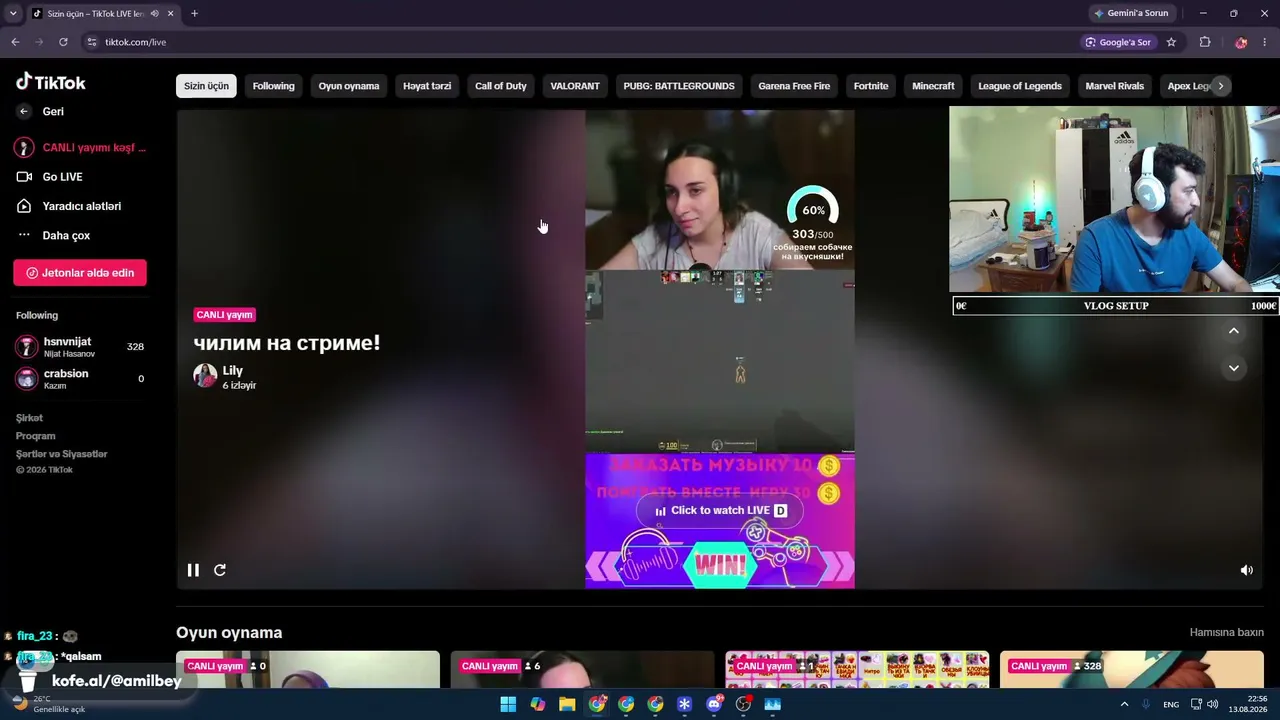Open taskbar clock showing 22:56

point(1248,704)
